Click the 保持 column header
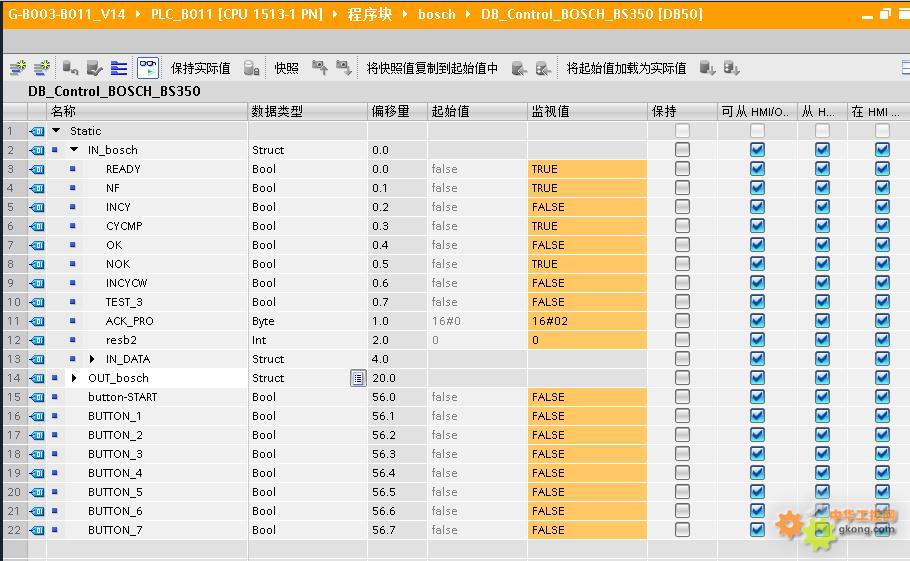 pyautogui.click(x=682, y=111)
